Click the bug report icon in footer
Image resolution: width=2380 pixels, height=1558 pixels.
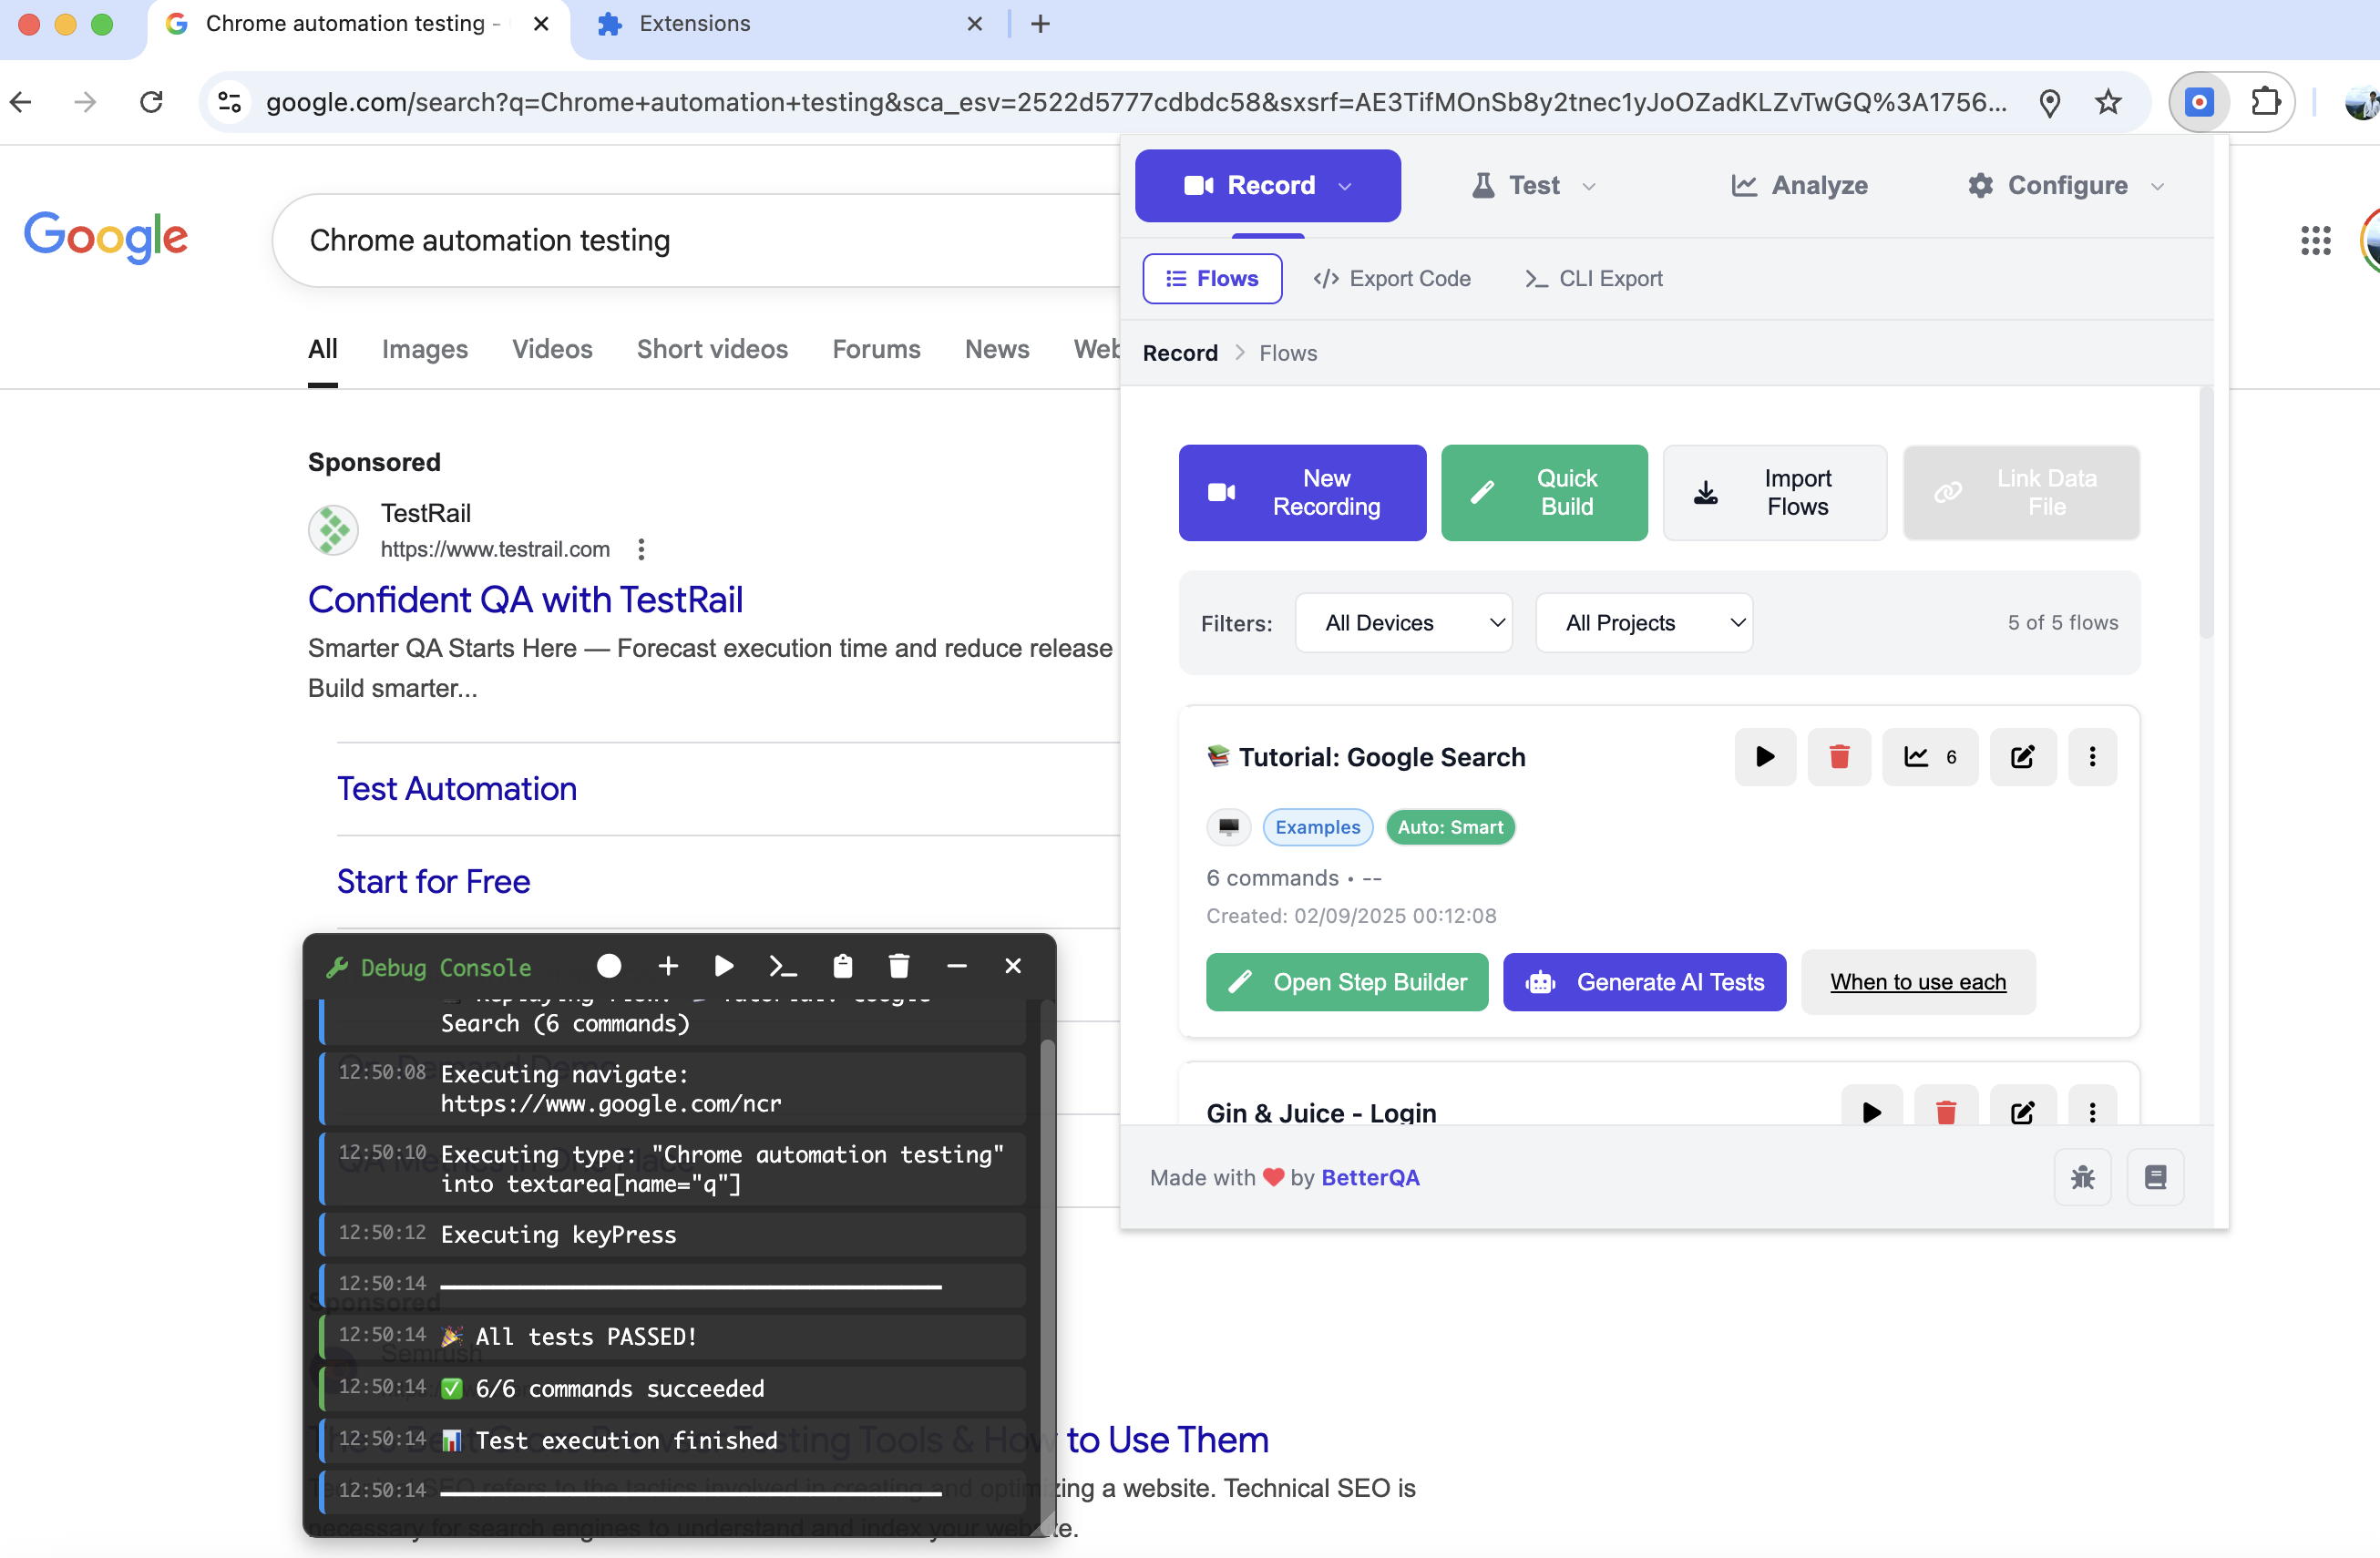pyautogui.click(x=2083, y=1177)
